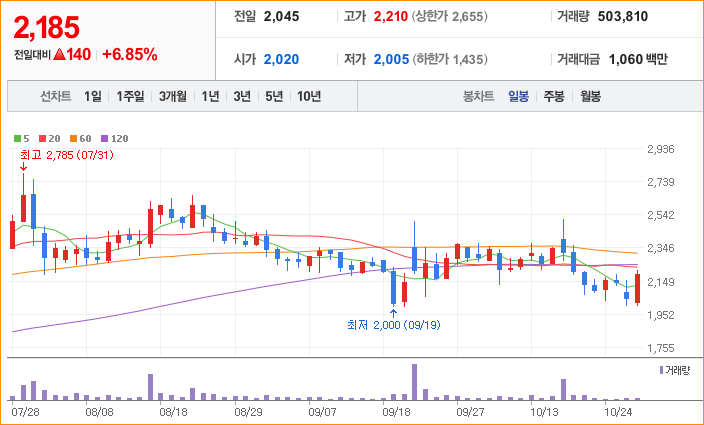Click the 봉차트 label
704x425 pixels.
pyautogui.click(x=479, y=96)
